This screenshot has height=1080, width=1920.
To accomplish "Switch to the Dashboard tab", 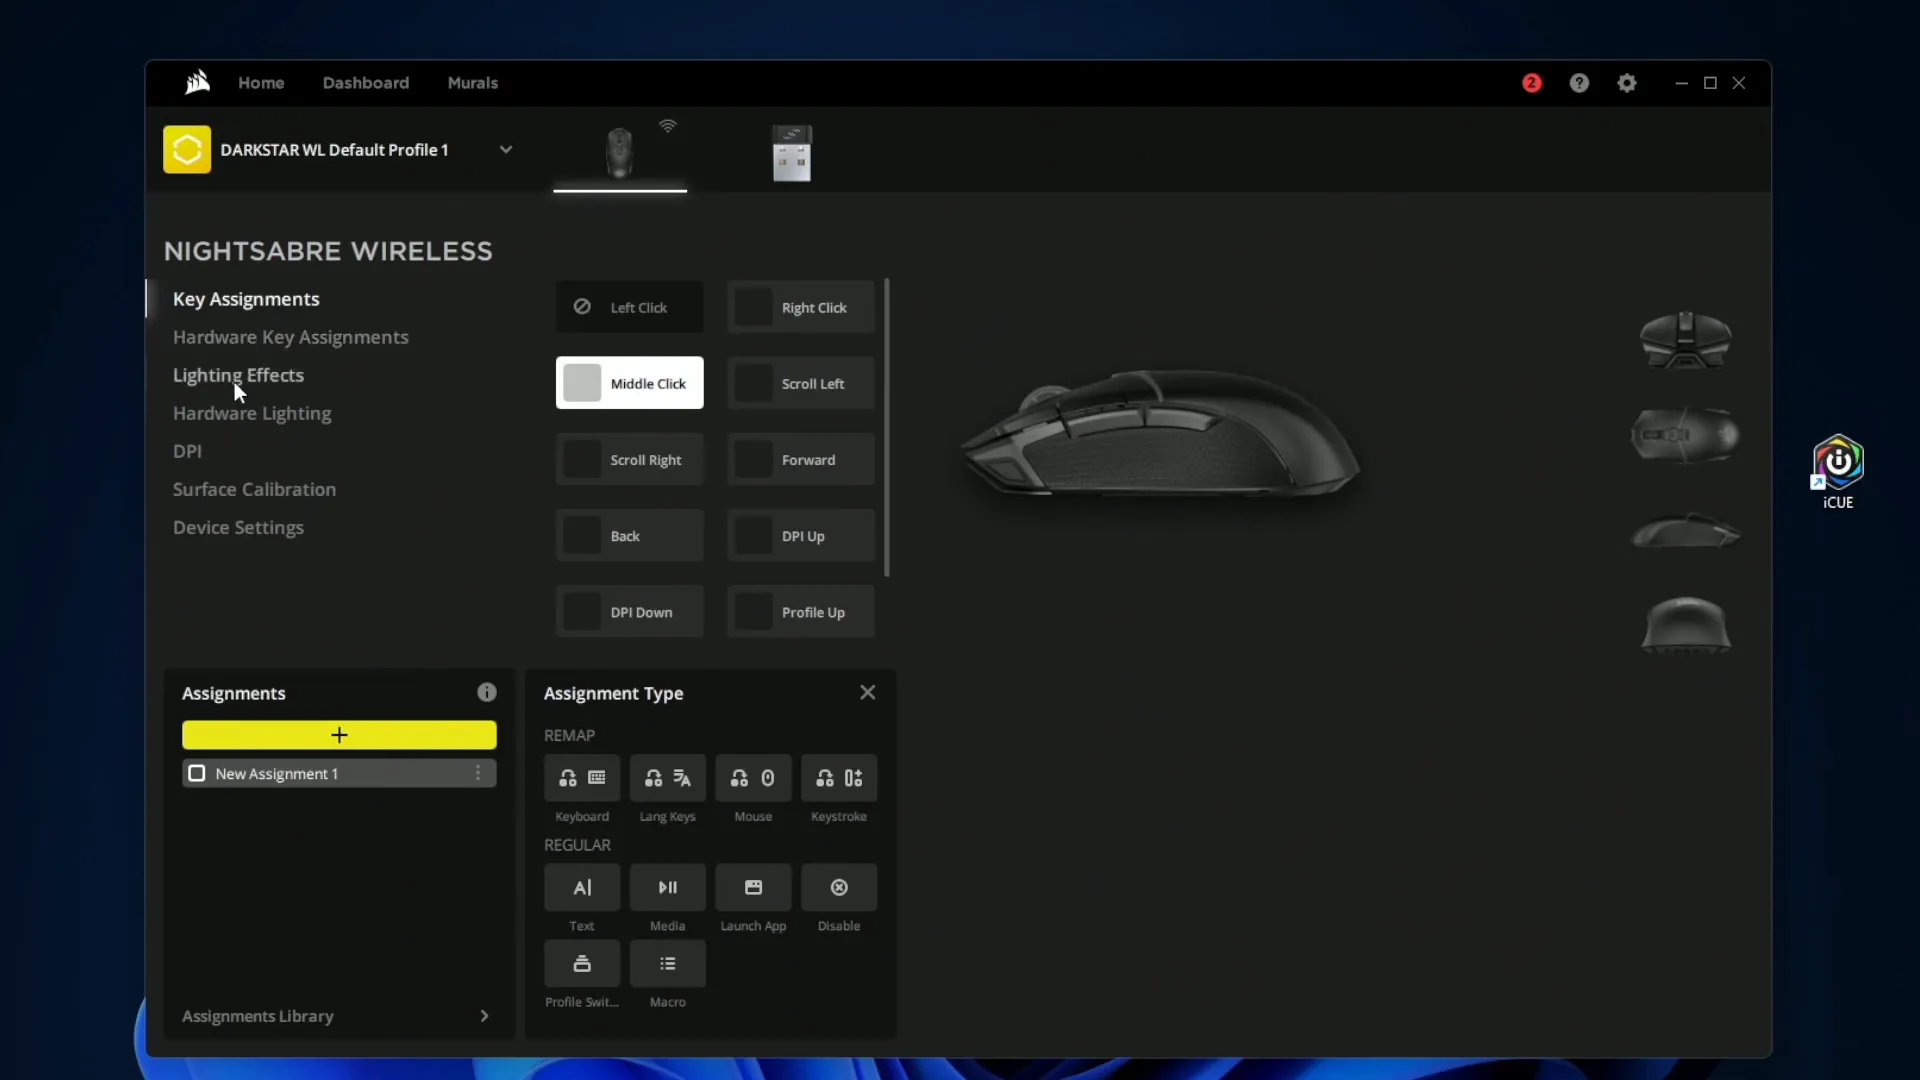I will 366,83.
